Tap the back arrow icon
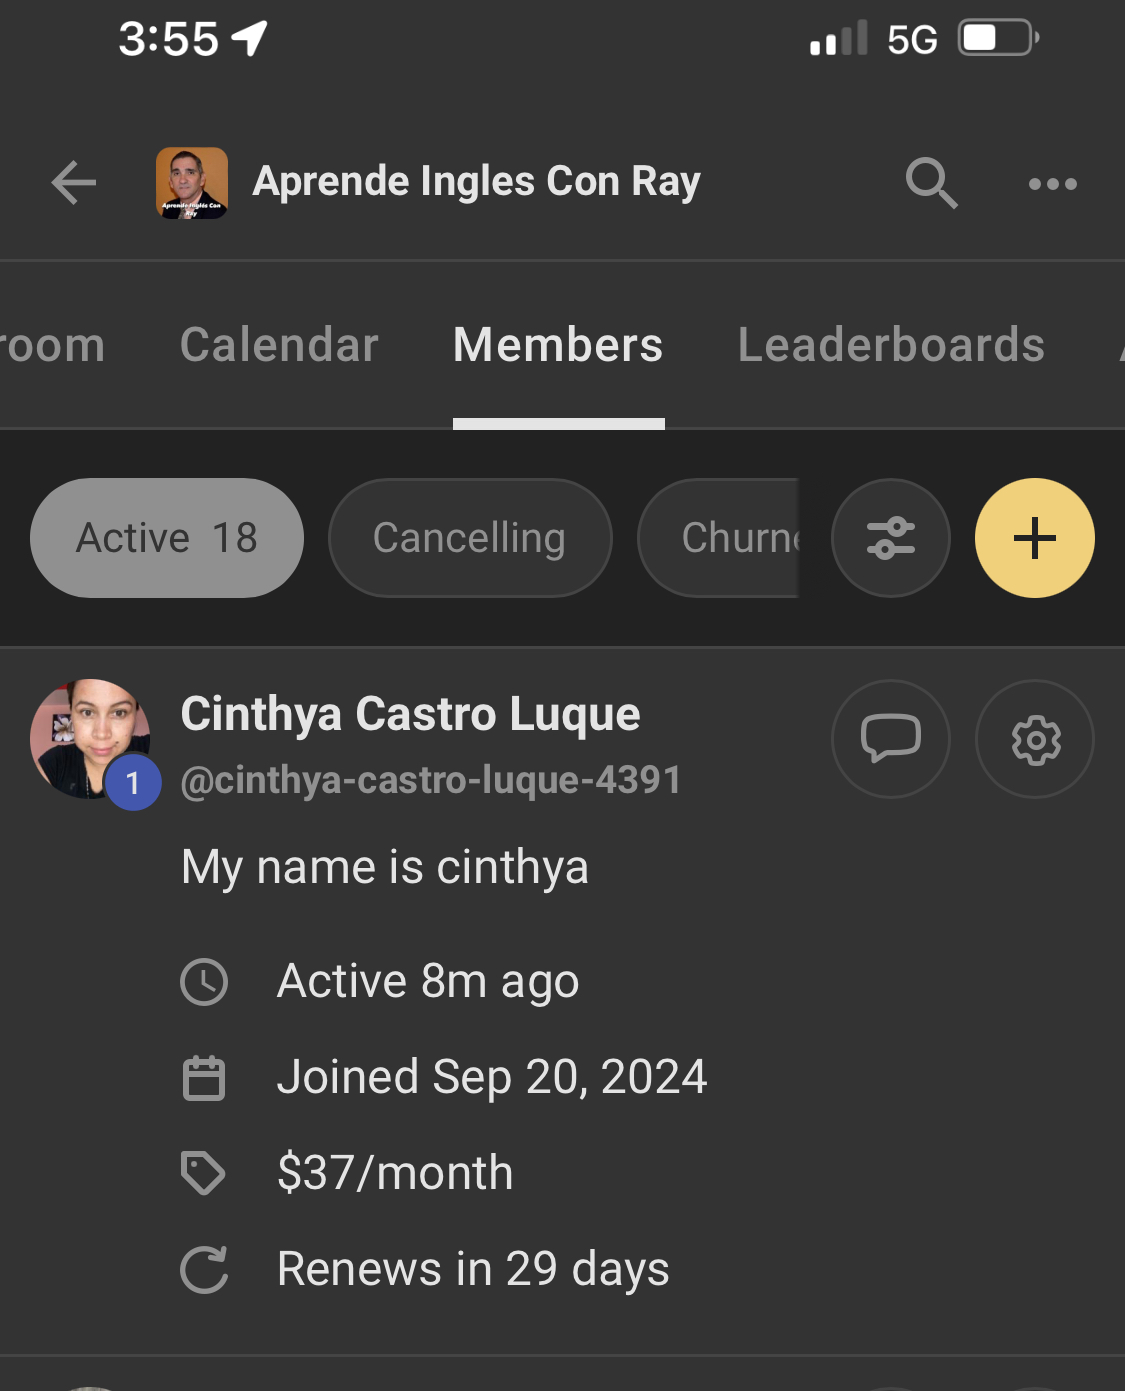The width and height of the screenshot is (1125, 1391). pyautogui.click(x=74, y=183)
